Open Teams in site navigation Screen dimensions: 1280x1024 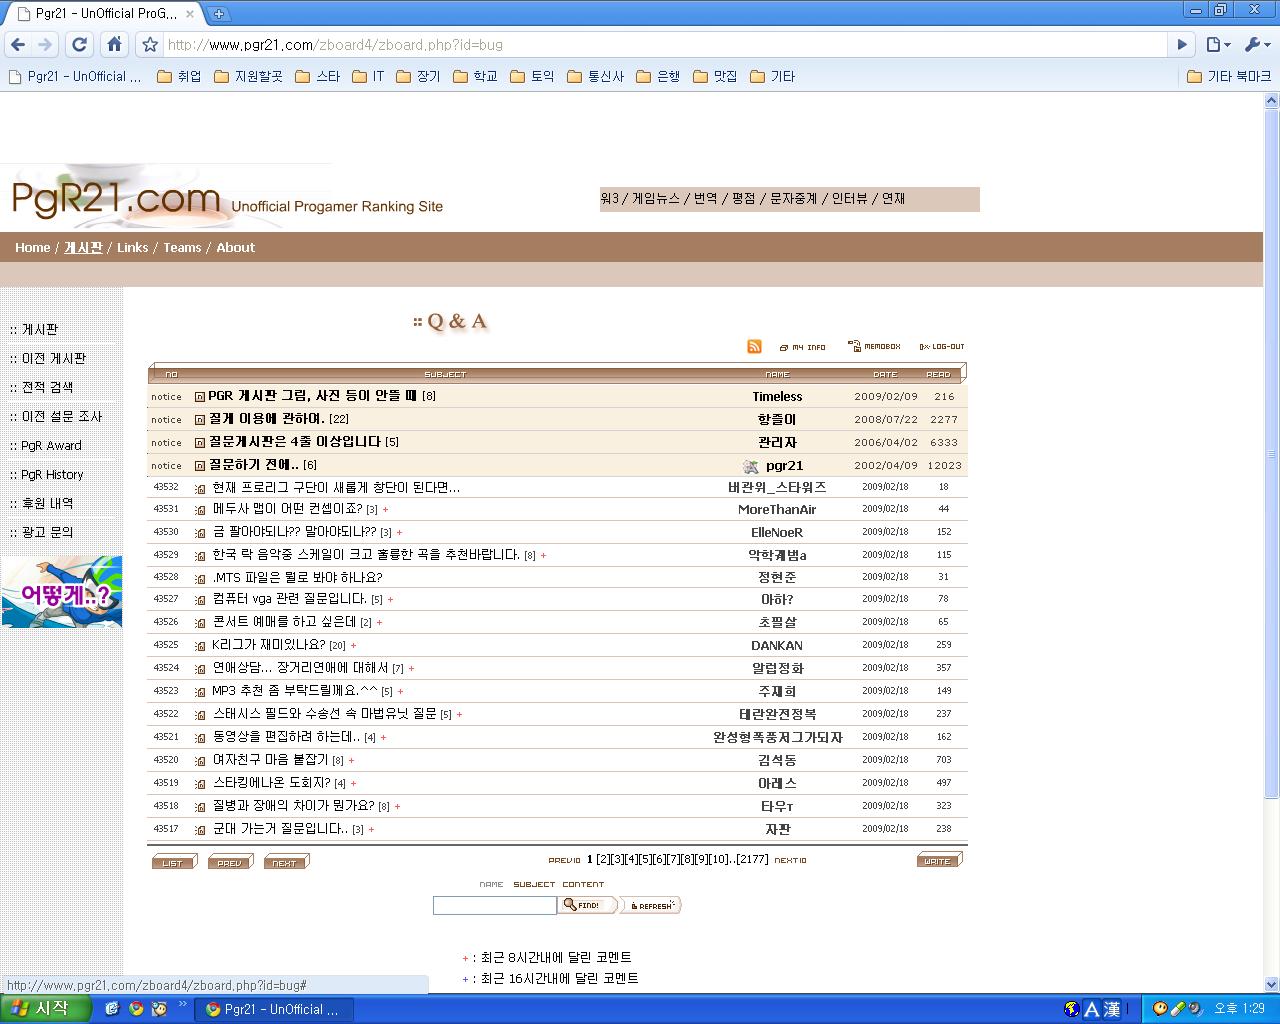click(x=182, y=247)
